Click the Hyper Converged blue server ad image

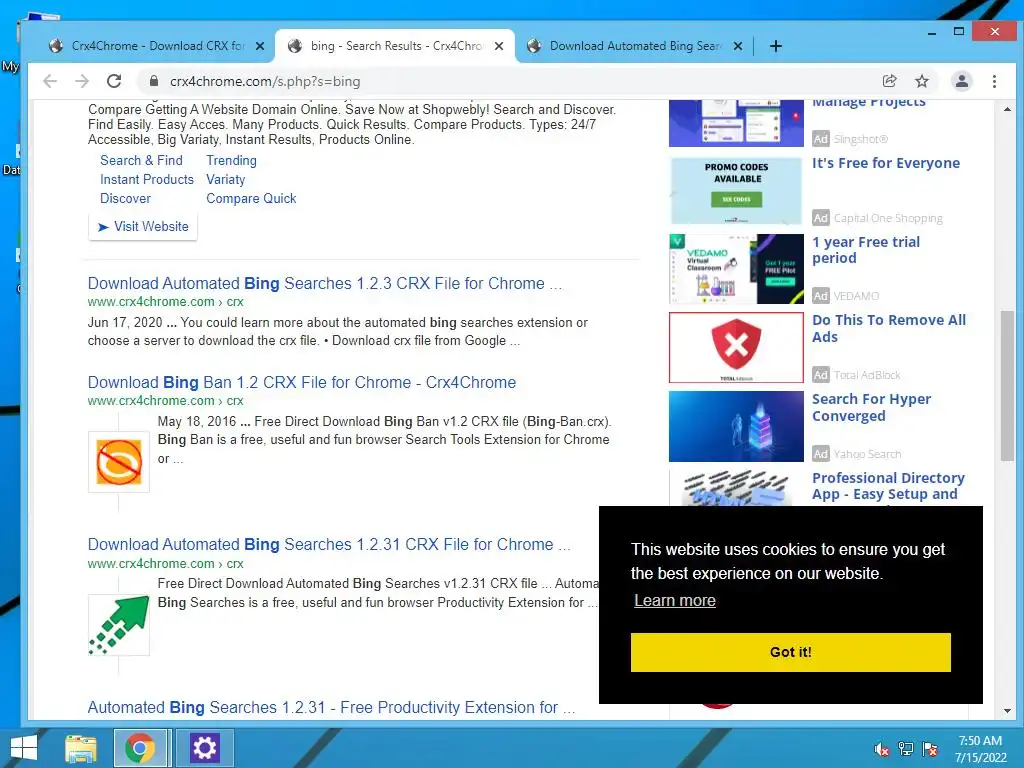[736, 426]
